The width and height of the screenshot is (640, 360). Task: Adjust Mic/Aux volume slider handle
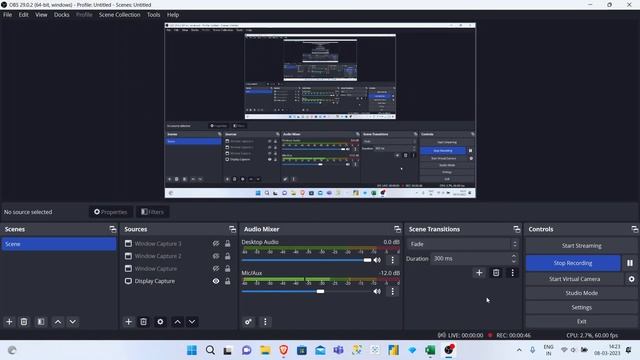320,291
